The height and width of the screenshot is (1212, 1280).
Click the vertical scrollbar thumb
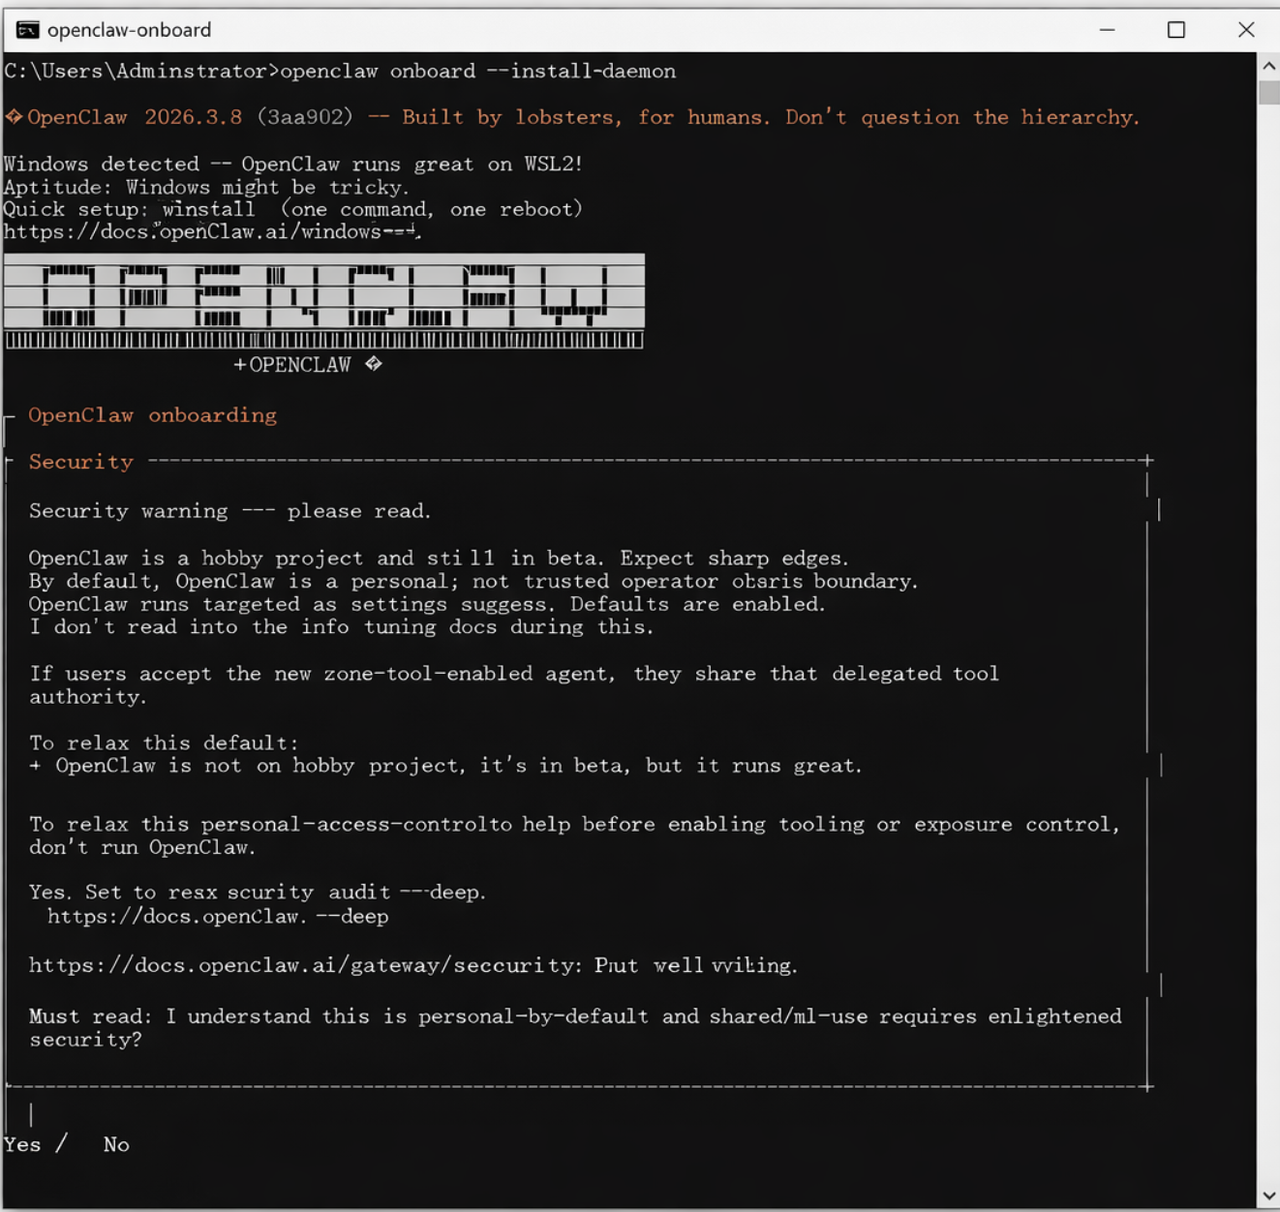point(1269,93)
